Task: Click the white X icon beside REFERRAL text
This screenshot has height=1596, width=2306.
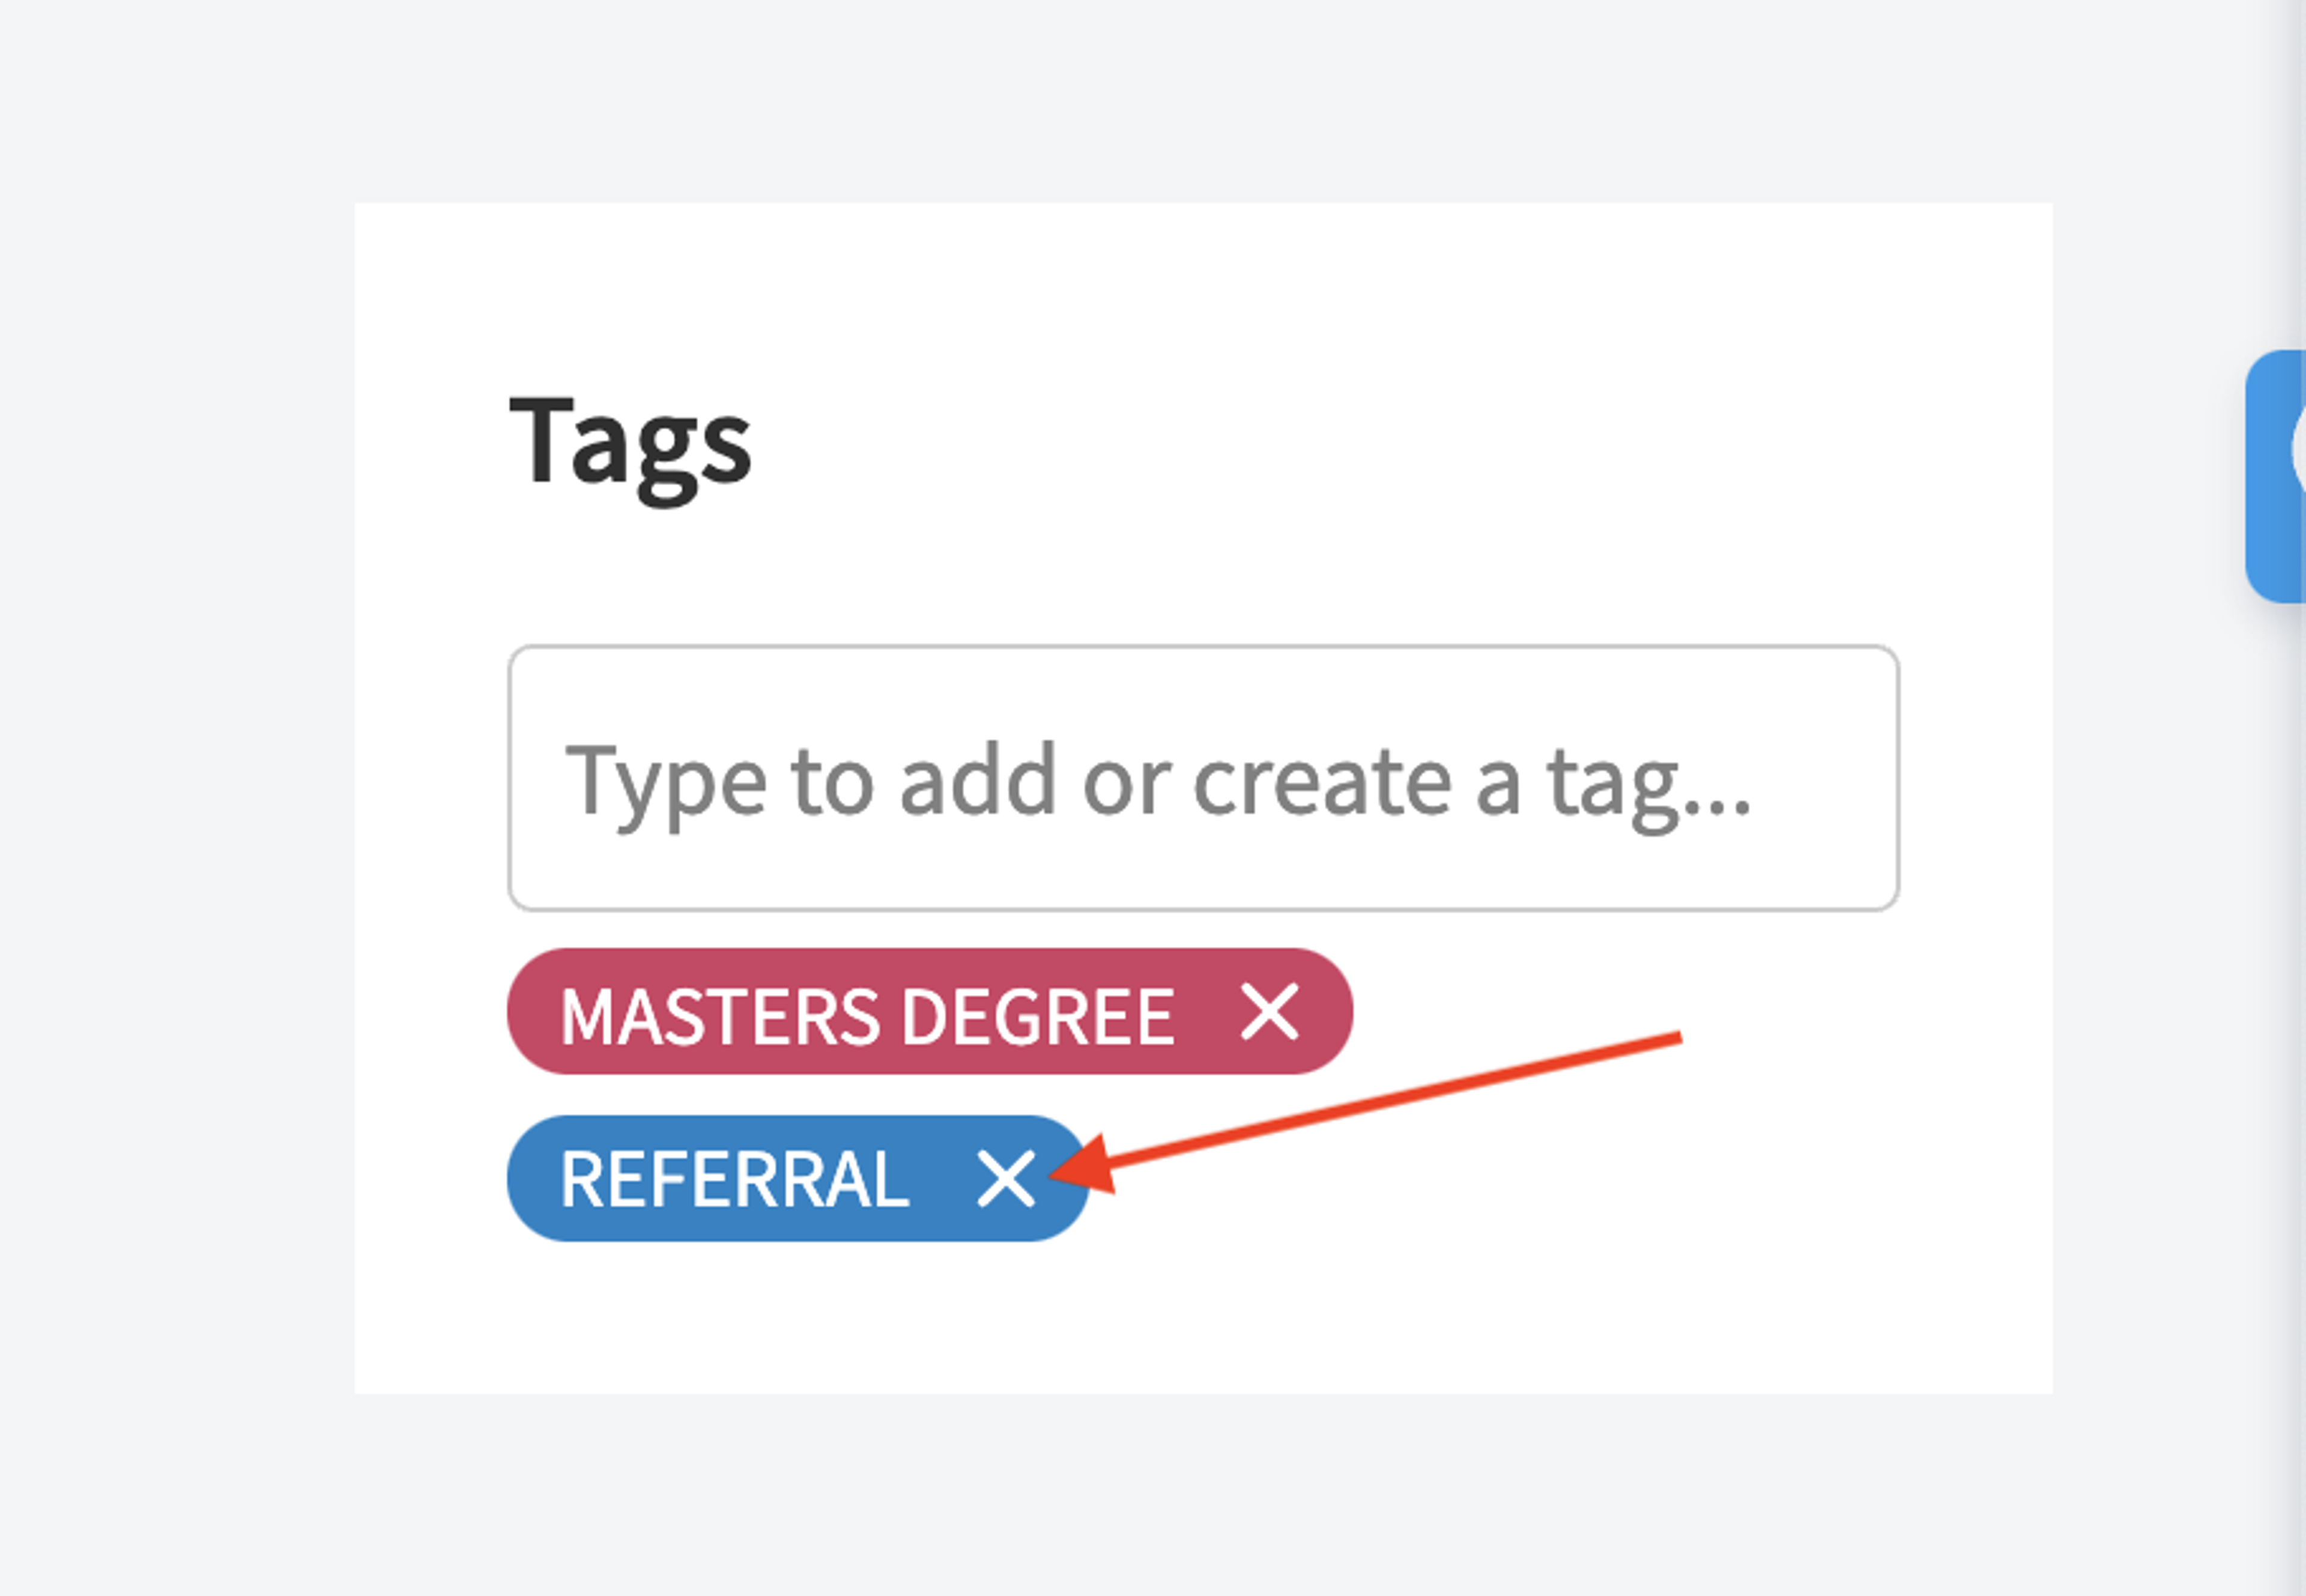Action: tap(1005, 1178)
